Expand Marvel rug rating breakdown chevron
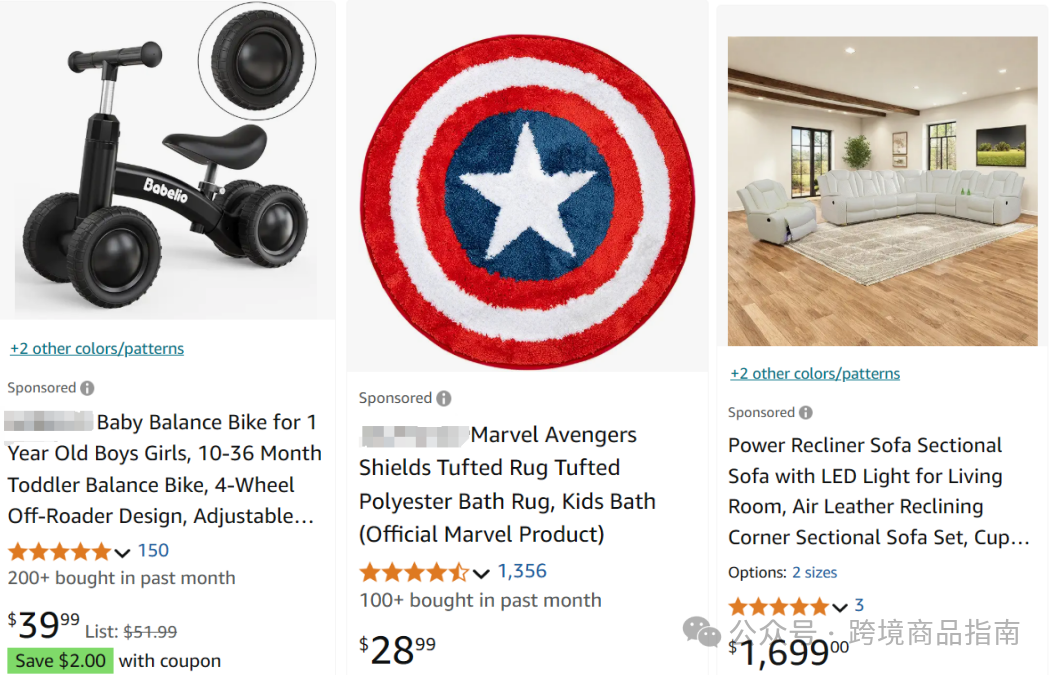This screenshot has width=1054, height=675. point(481,573)
